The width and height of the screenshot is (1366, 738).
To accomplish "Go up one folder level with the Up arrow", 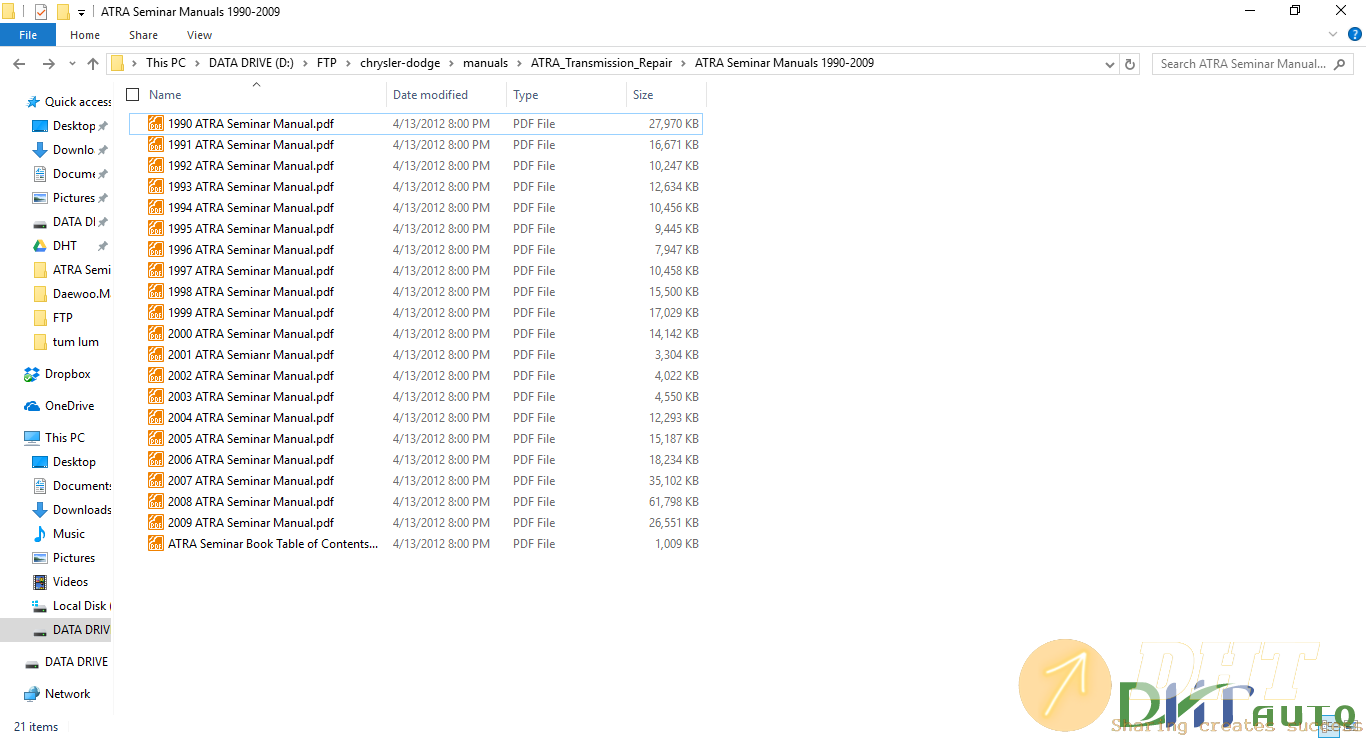I will pyautogui.click(x=93, y=63).
